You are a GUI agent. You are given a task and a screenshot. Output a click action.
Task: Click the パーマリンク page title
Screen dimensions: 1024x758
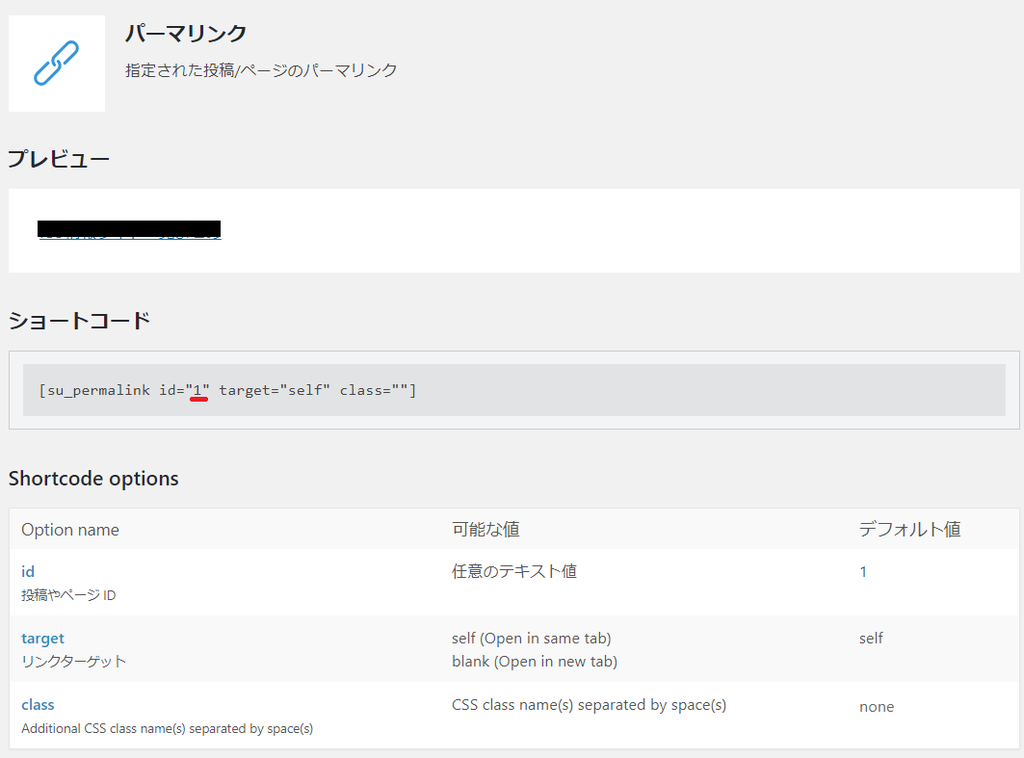pos(185,33)
